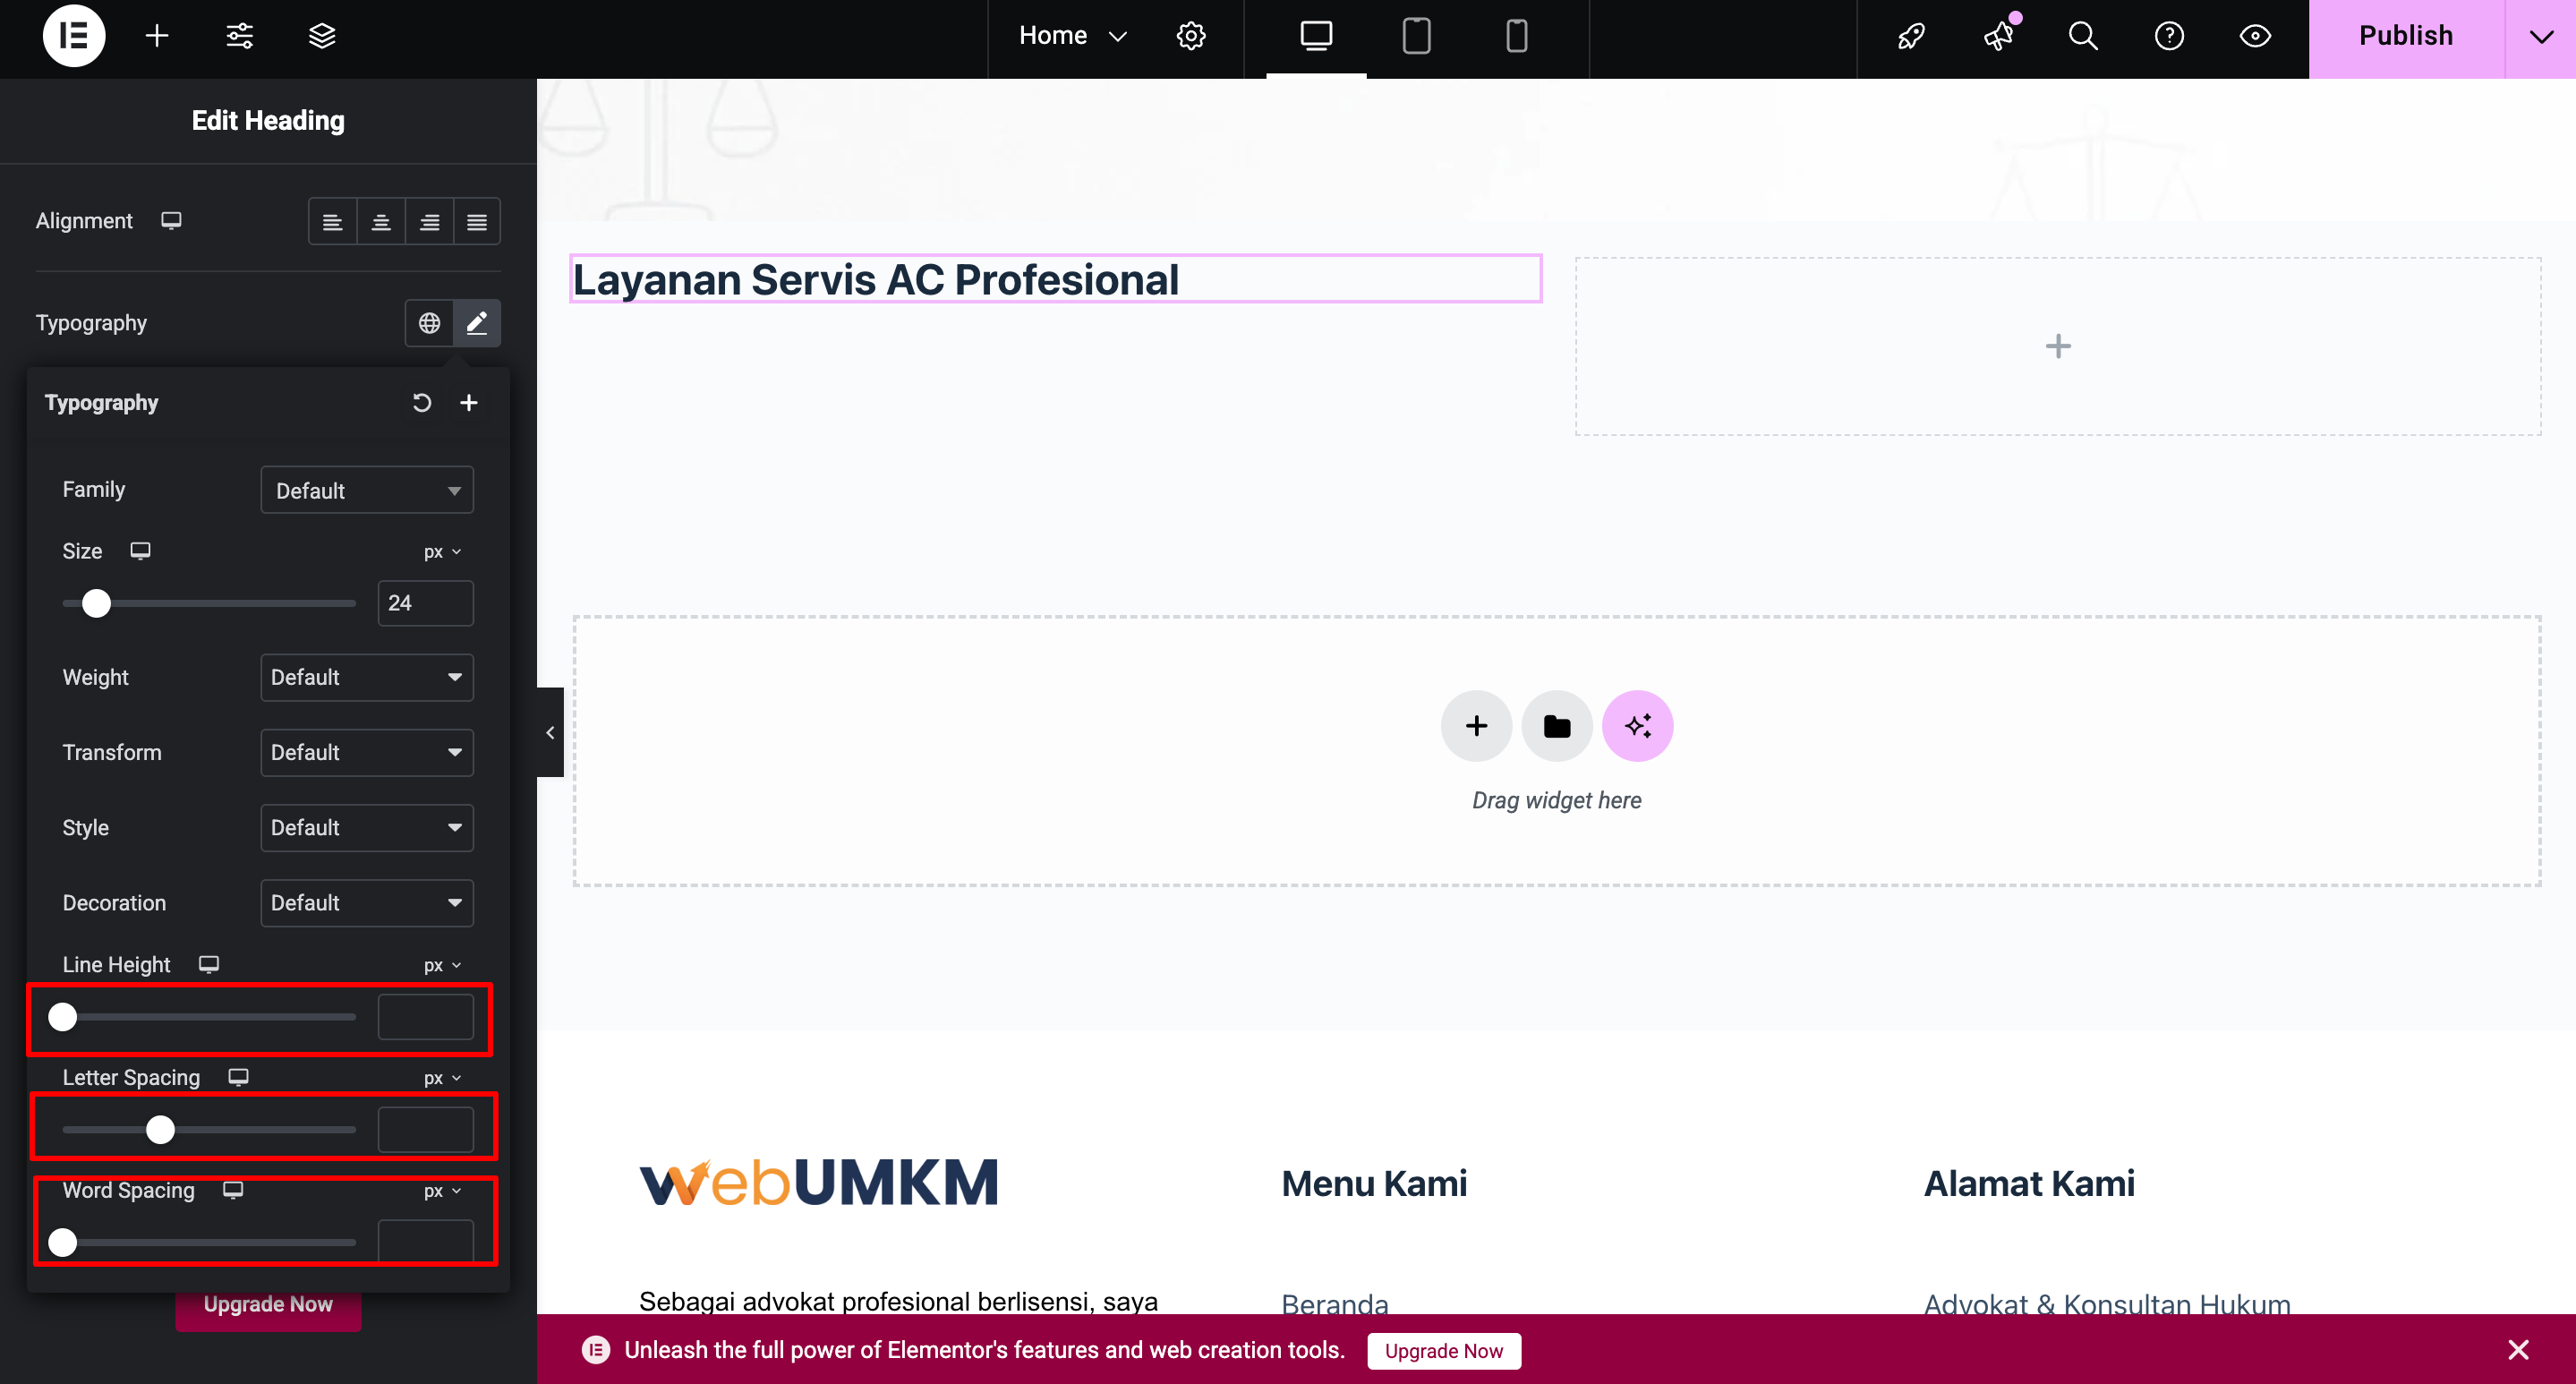
Task: Click the What's New megaphone icon
Action: tap(1998, 36)
